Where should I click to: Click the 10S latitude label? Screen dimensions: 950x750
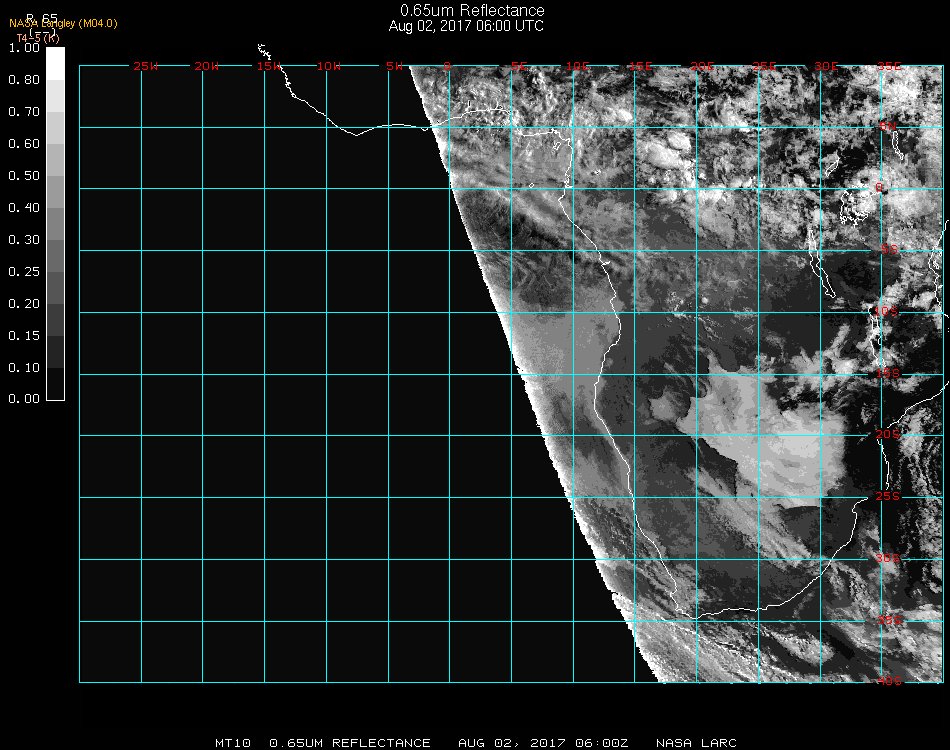tap(886, 311)
